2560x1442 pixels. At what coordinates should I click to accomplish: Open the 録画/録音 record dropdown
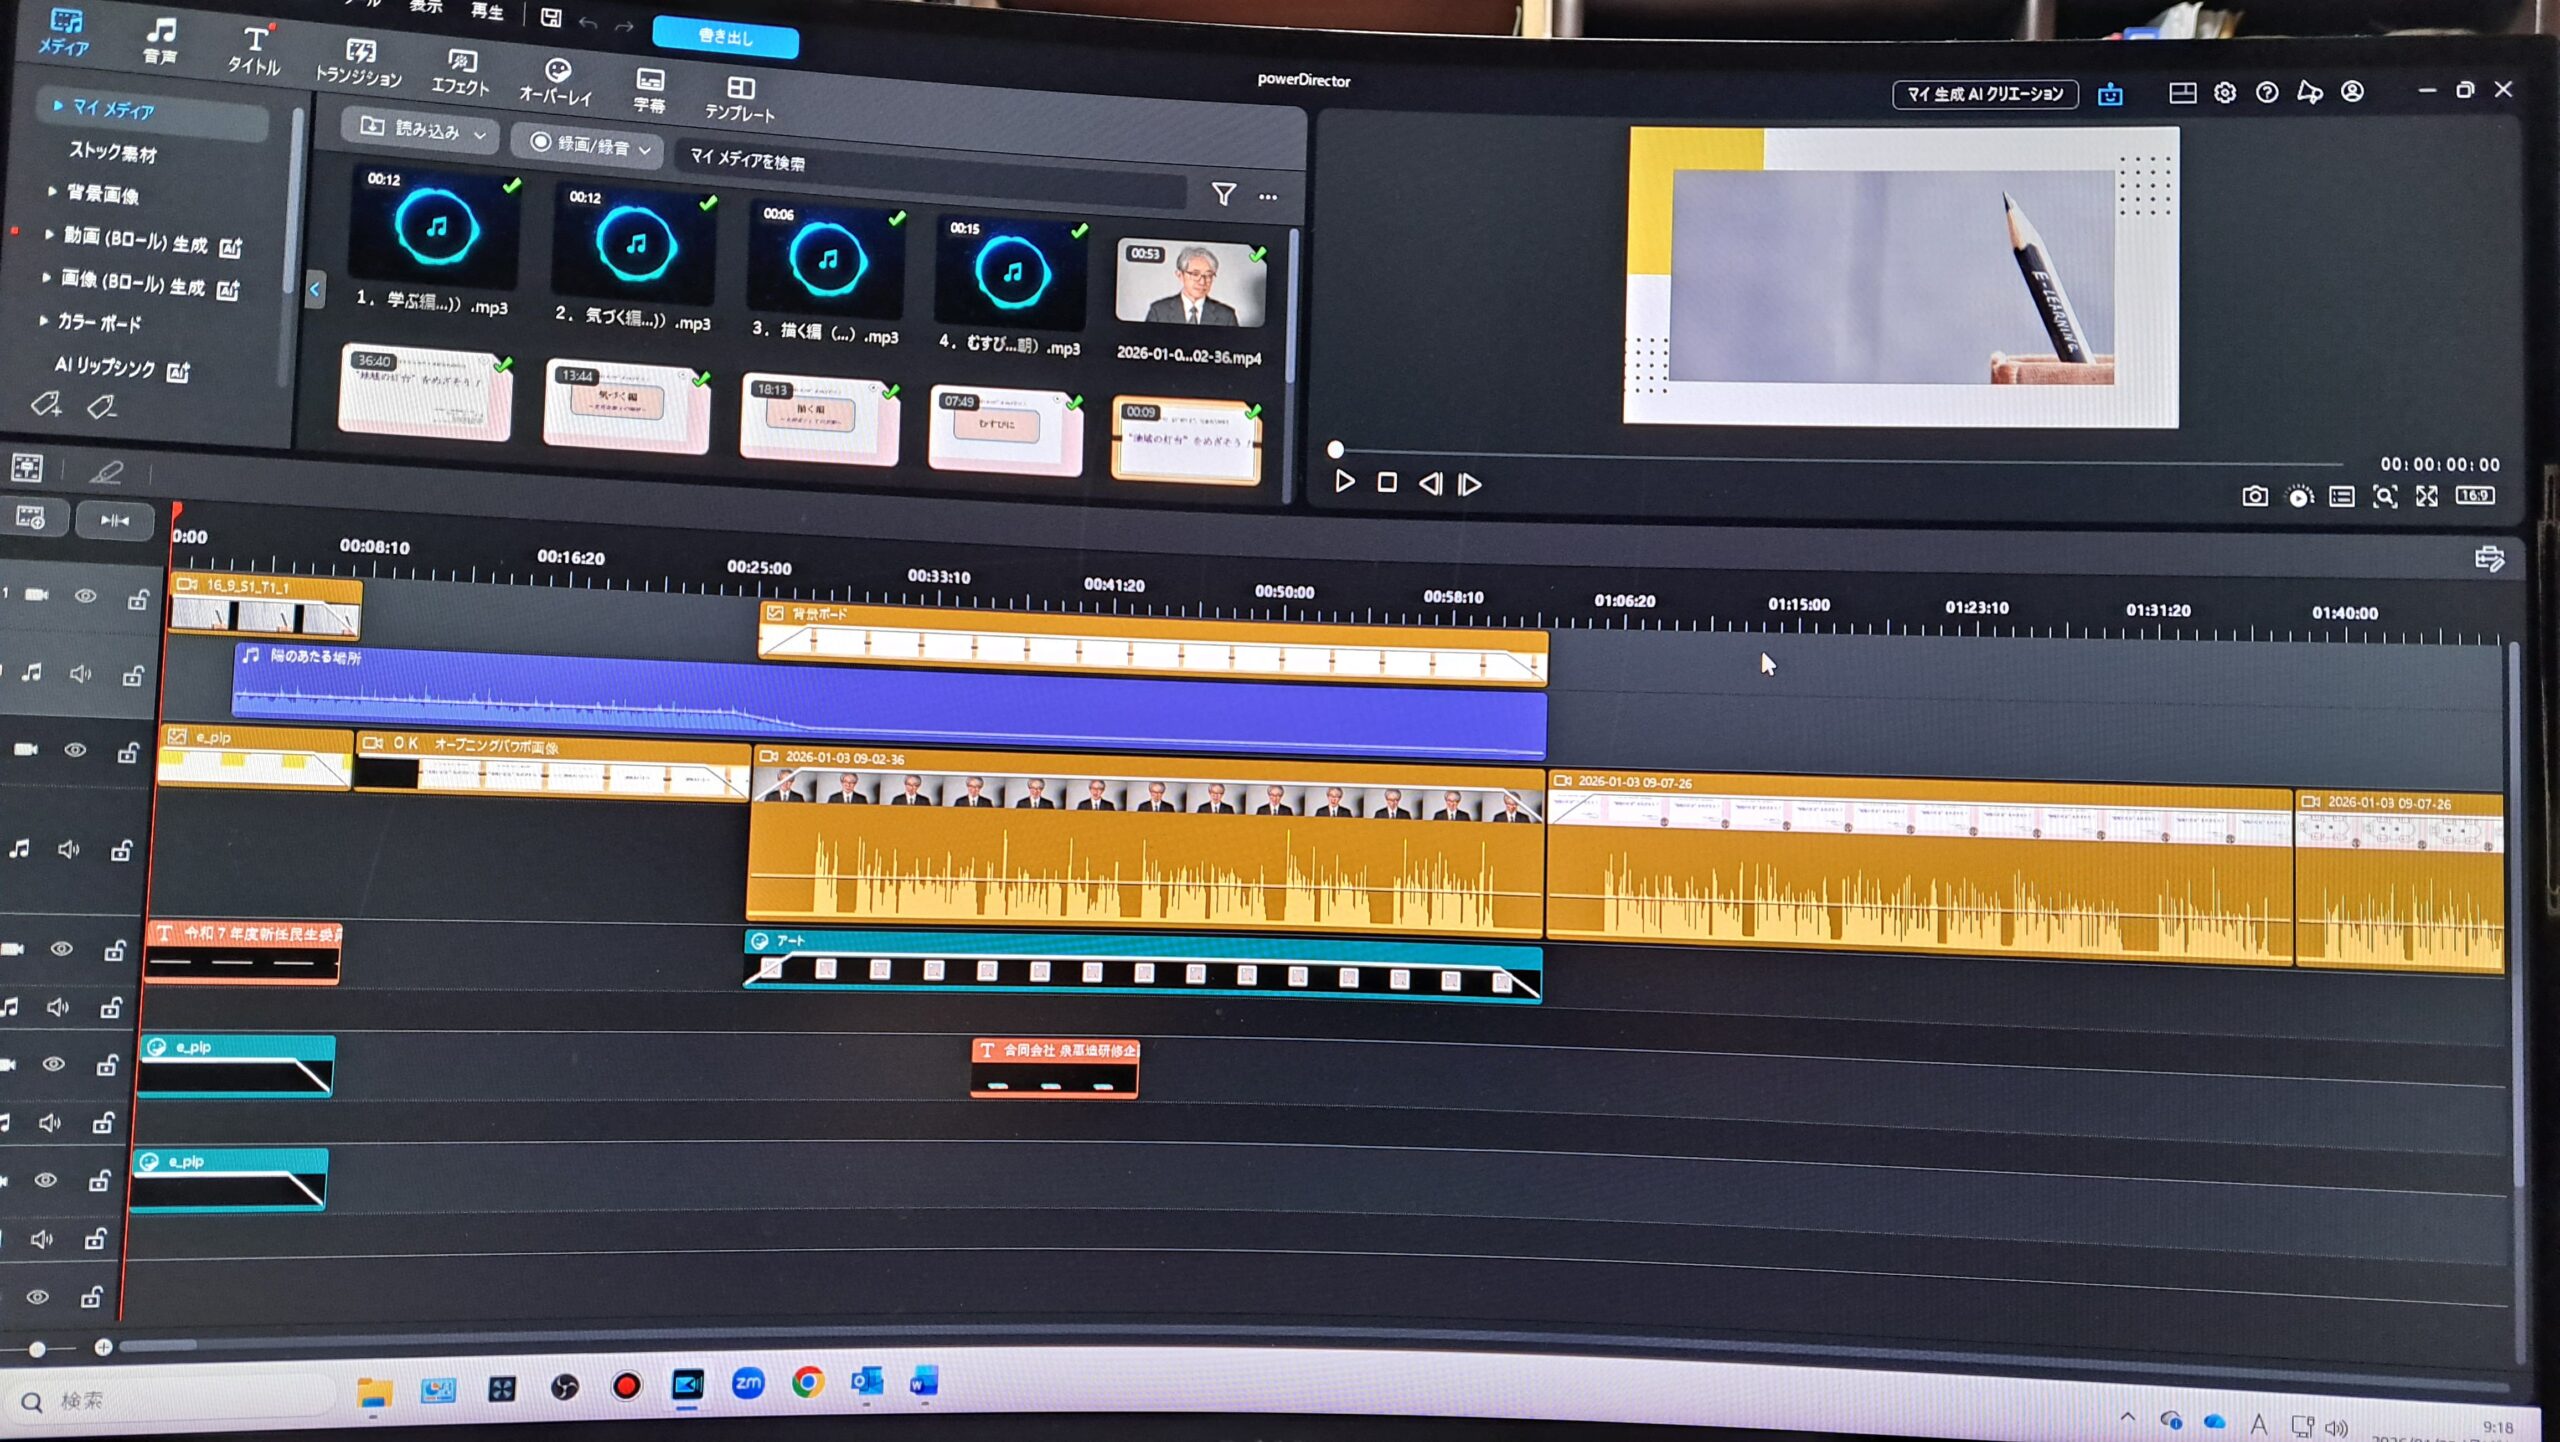(x=592, y=146)
